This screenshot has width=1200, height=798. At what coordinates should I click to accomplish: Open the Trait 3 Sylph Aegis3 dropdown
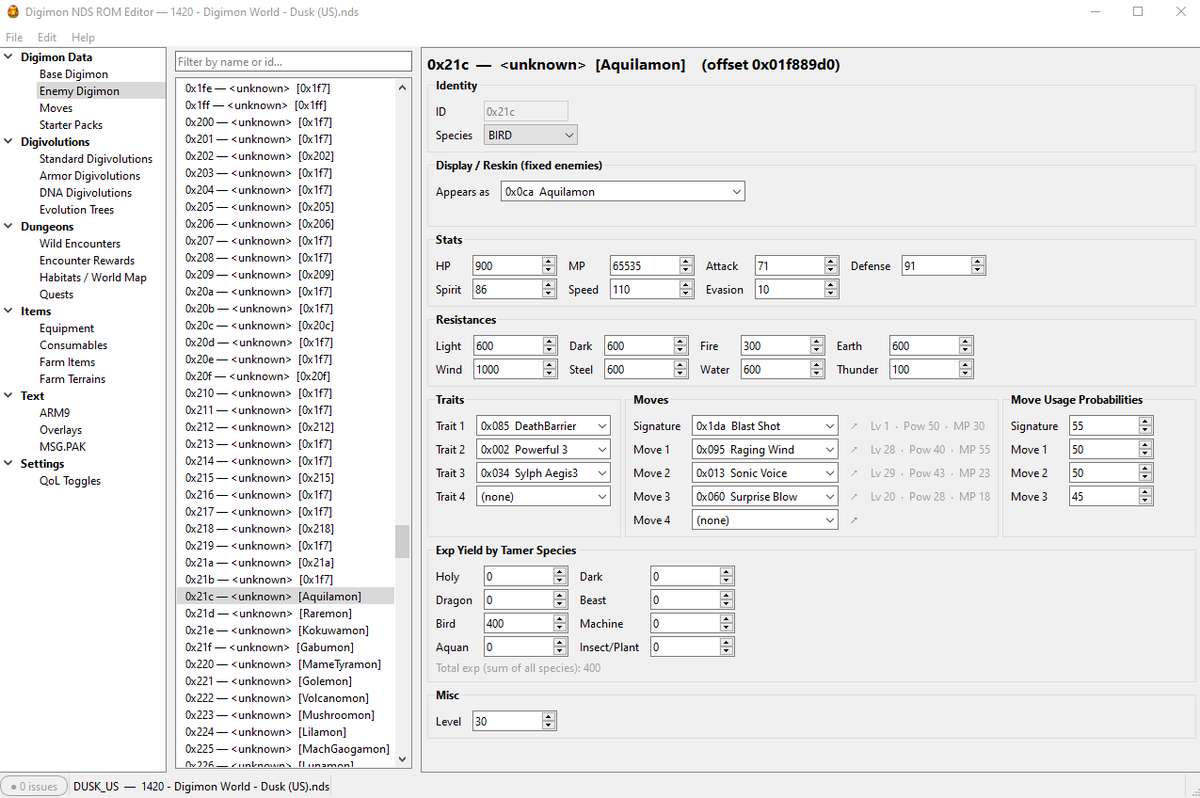(543, 473)
